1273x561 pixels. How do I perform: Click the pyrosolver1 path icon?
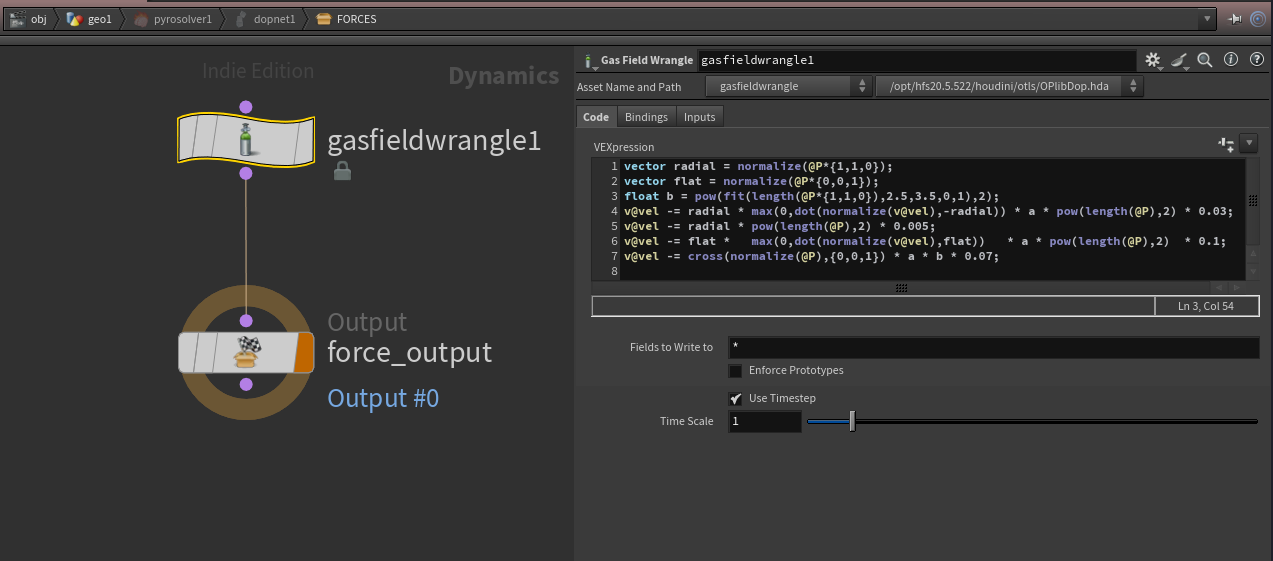pos(141,19)
